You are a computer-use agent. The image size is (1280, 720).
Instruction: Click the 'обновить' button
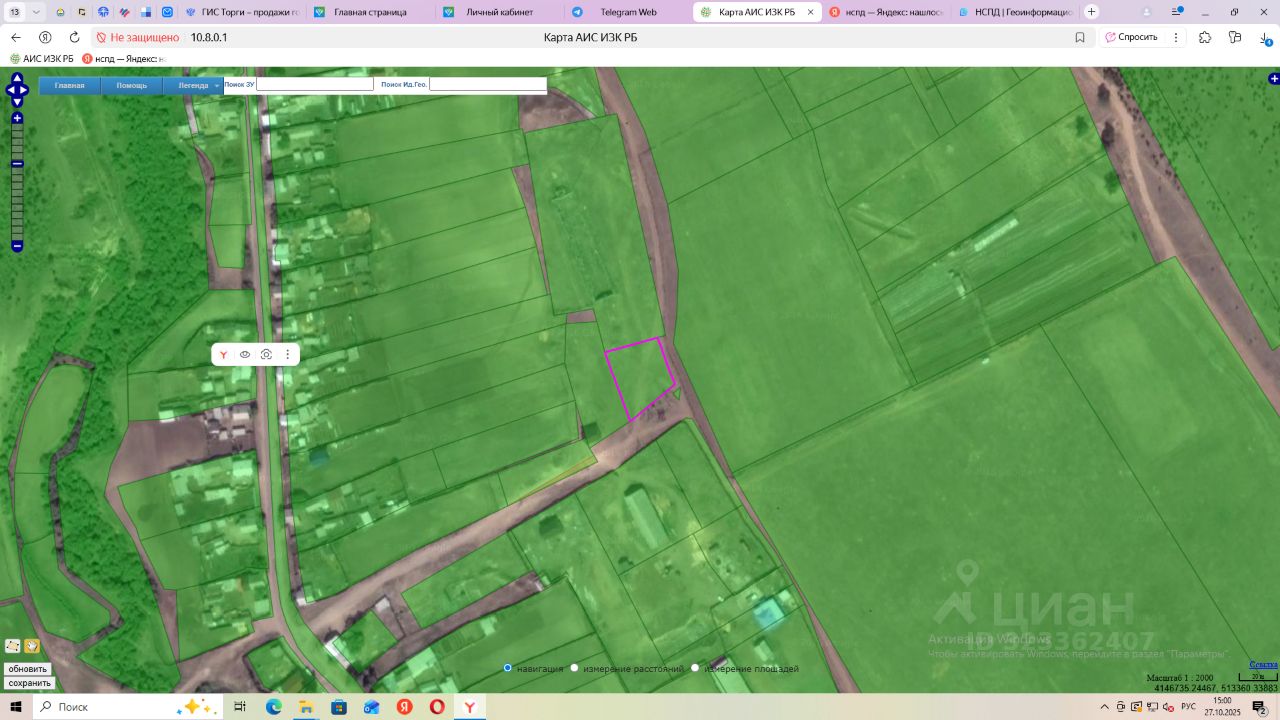click(28, 669)
